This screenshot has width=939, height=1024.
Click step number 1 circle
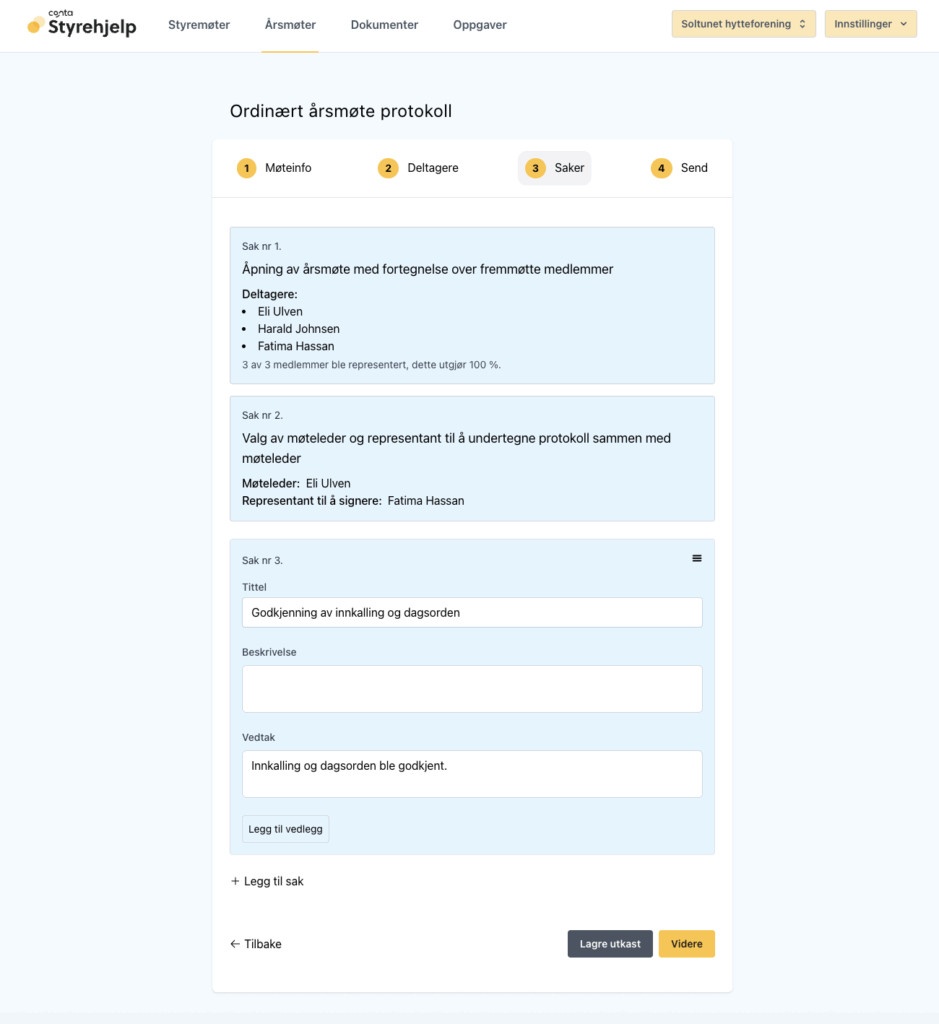pos(246,168)
